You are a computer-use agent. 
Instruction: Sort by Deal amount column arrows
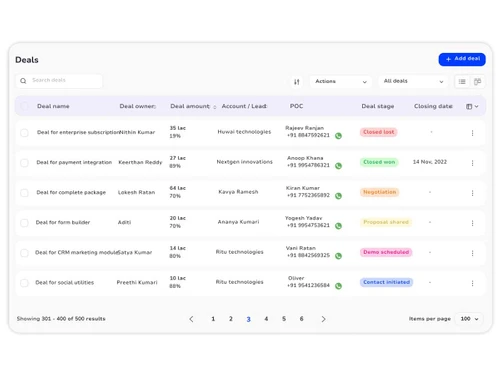tap(215, 107)
